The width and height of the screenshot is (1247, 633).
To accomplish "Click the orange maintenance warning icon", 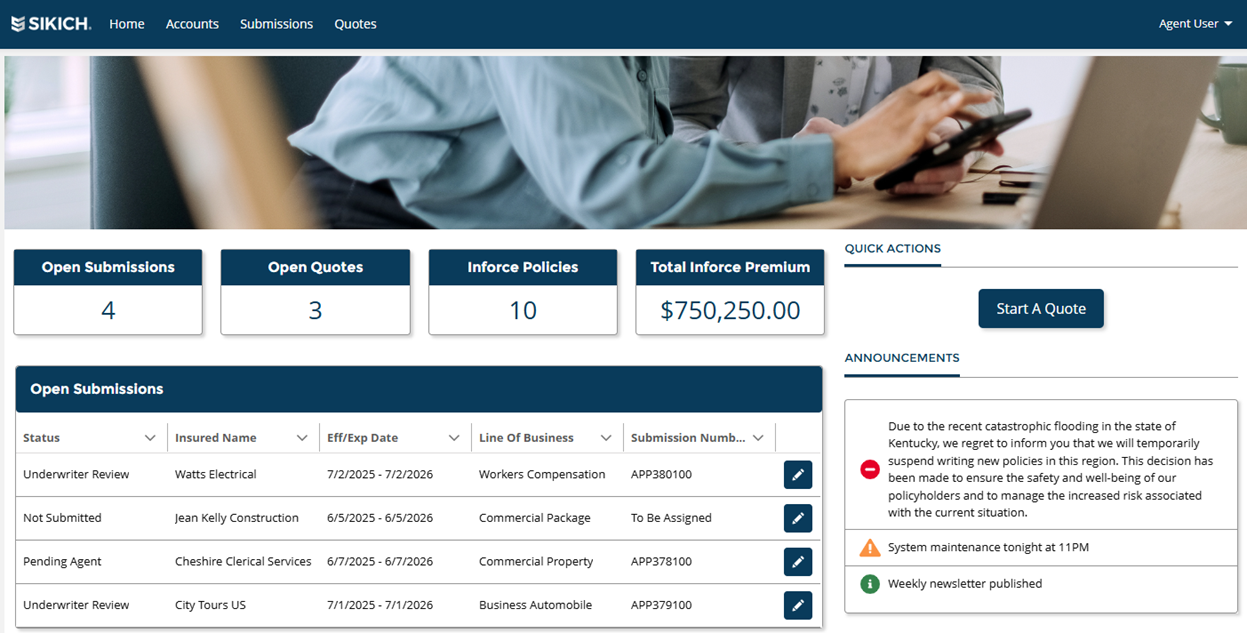I will point(870,548).
